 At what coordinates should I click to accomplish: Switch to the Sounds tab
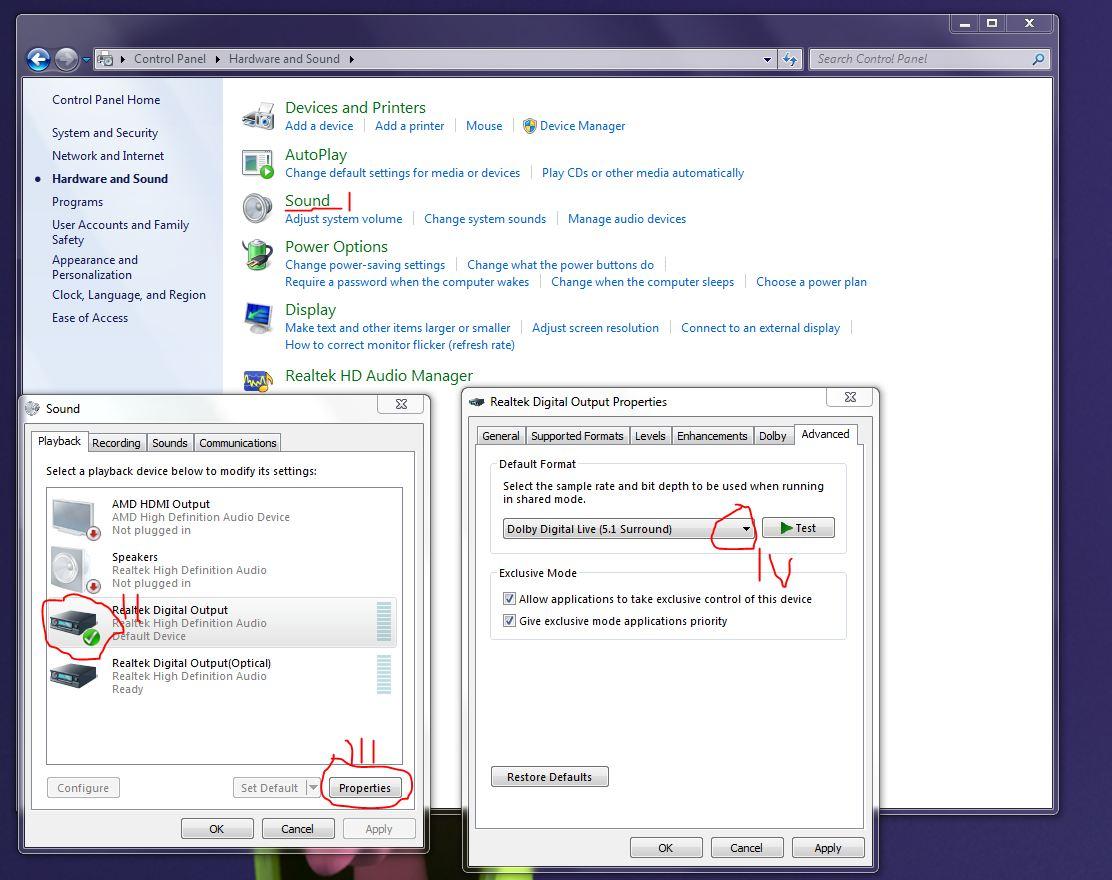click(169, 442)
